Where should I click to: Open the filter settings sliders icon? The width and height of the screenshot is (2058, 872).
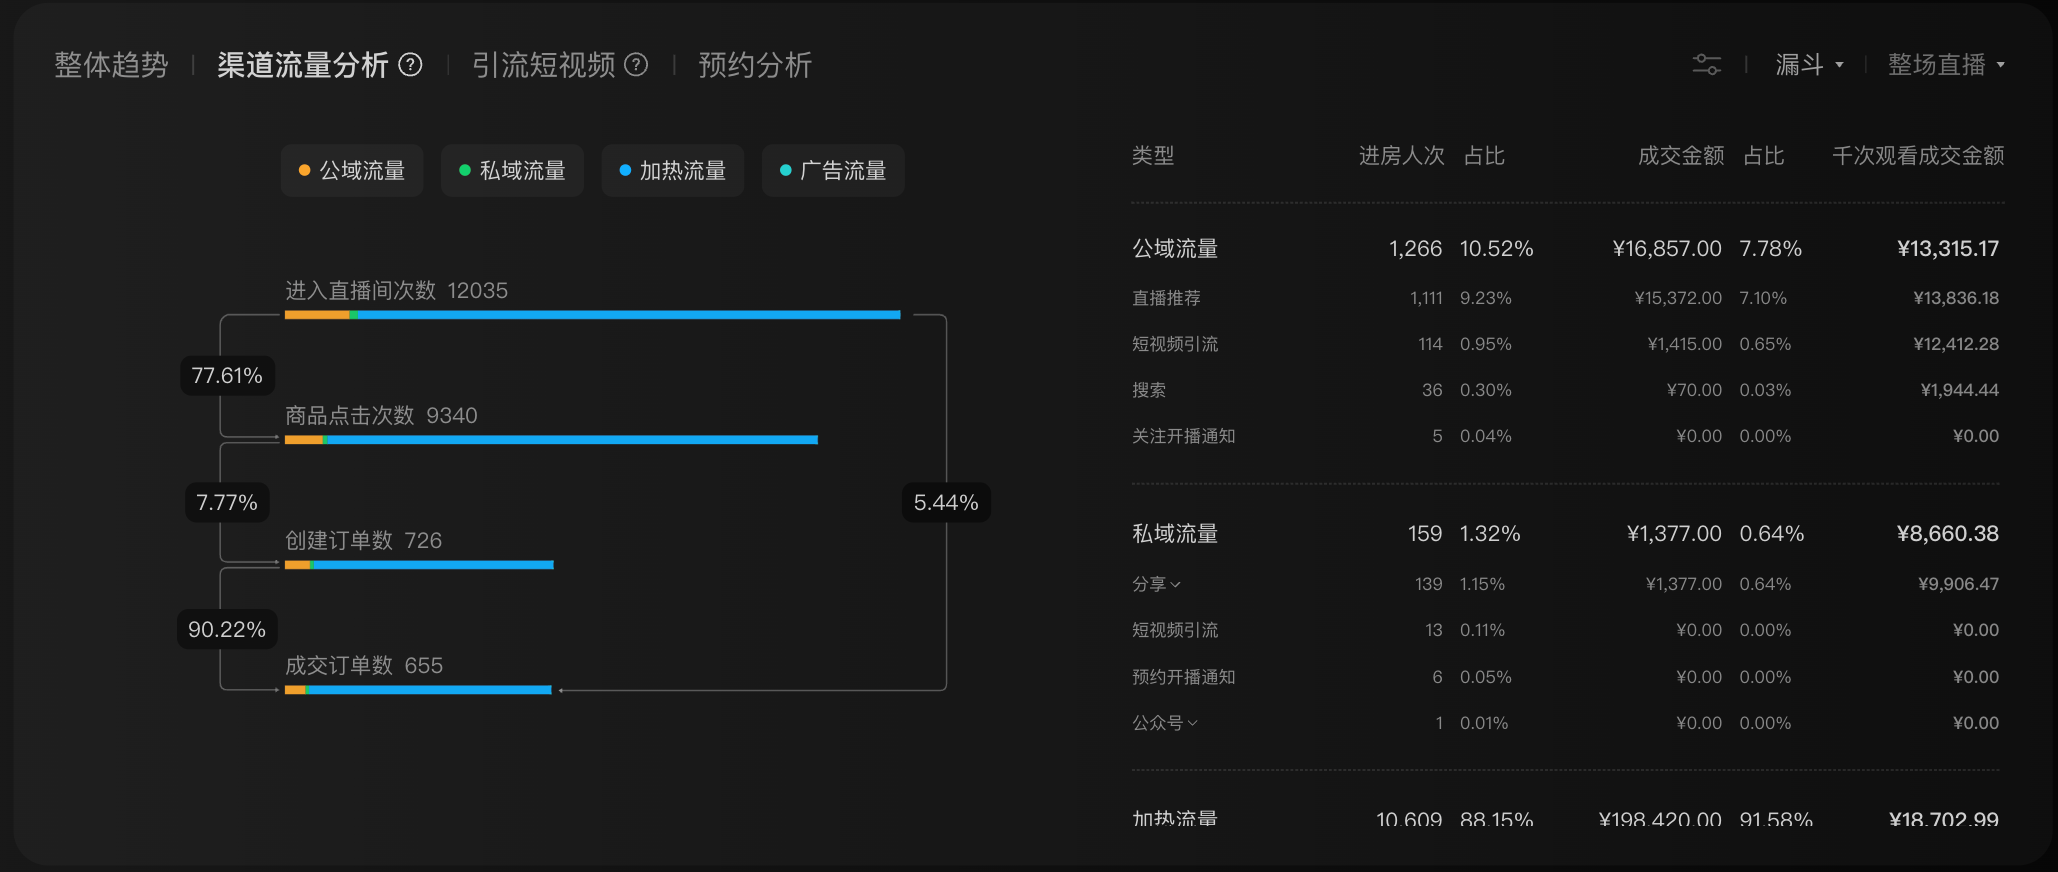tap(1706, 65)
